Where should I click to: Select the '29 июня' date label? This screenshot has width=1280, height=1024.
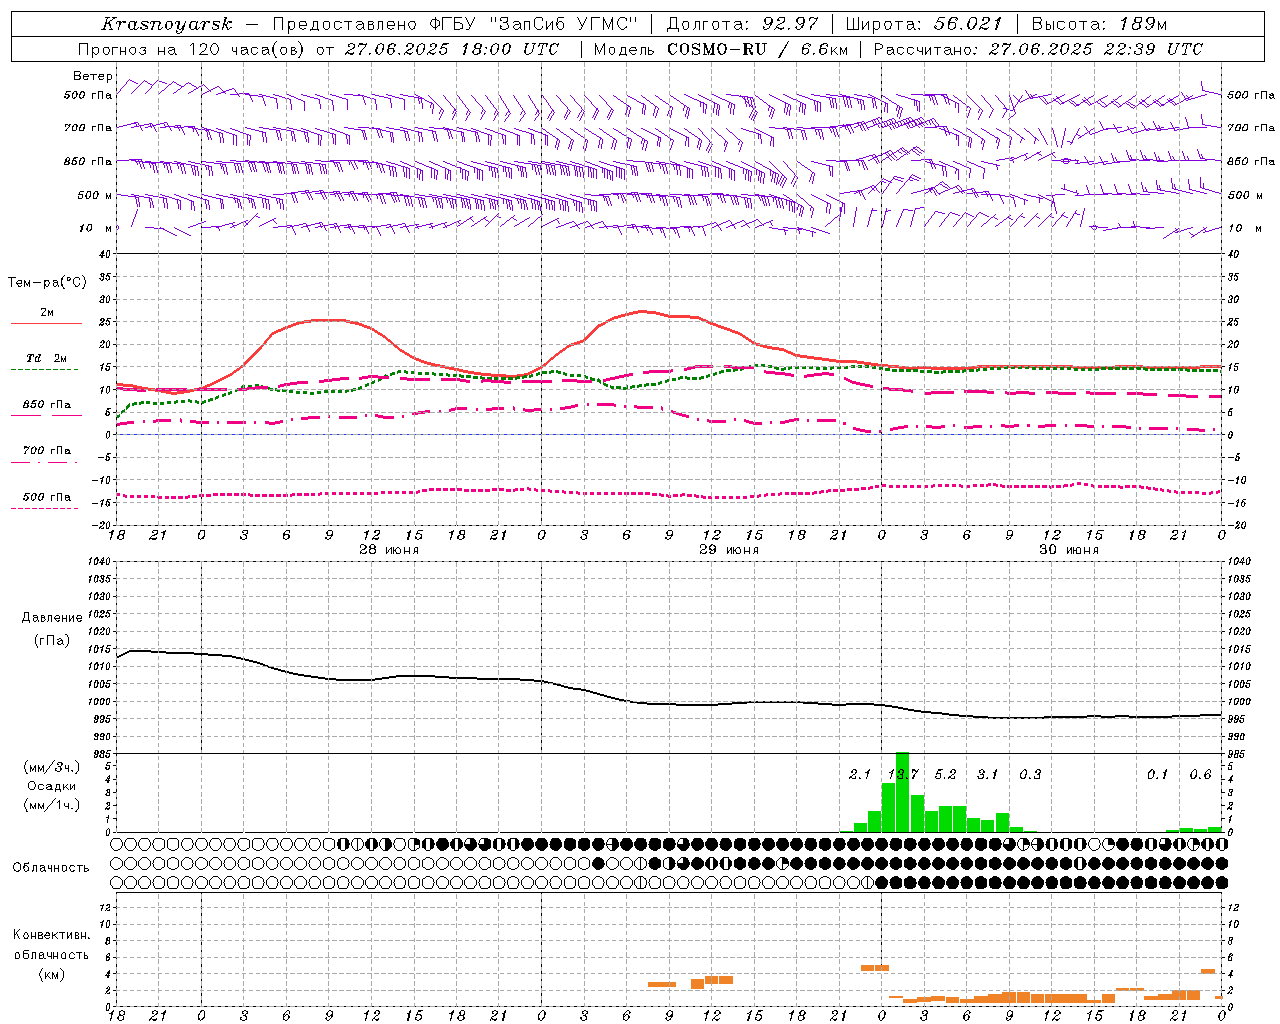click(729, 550)
